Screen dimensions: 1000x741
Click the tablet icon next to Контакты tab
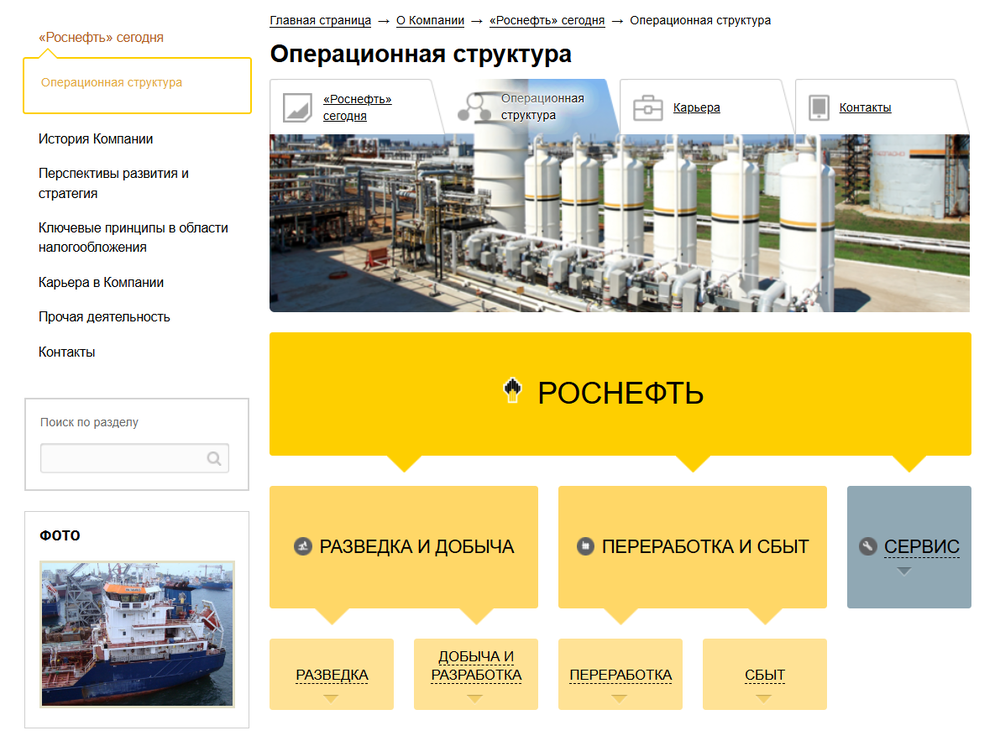pos(819,108)
